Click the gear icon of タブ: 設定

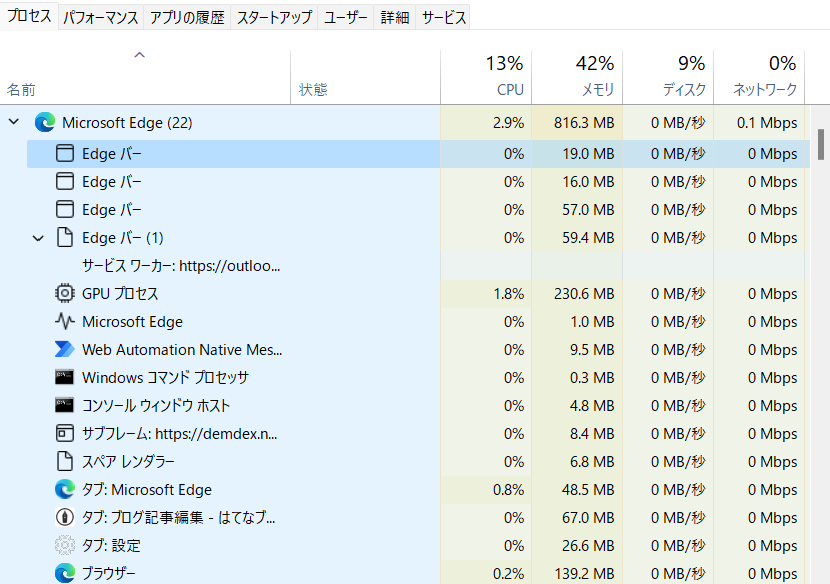tap(65, 545)
